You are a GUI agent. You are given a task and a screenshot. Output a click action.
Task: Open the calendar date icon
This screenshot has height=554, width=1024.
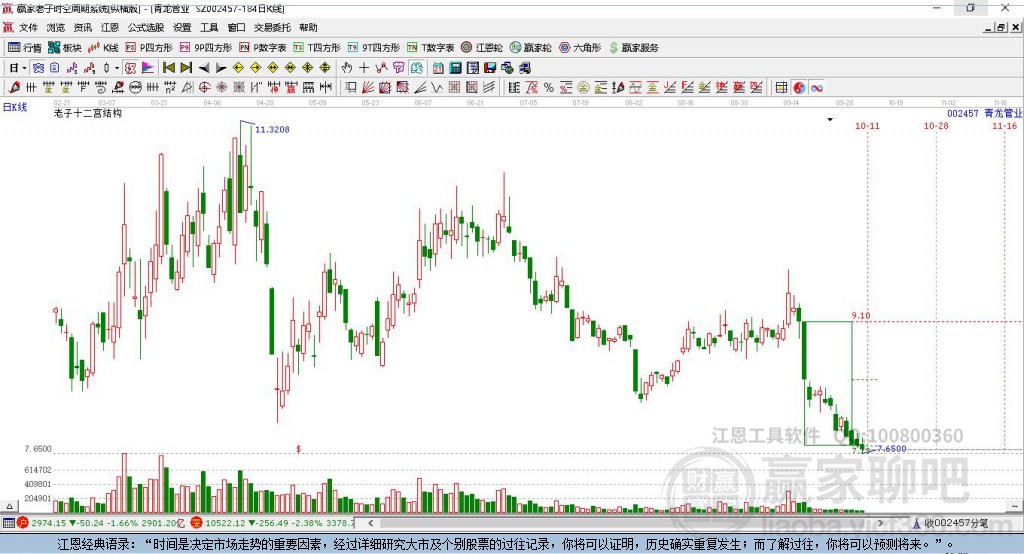[x=438, y=68]
